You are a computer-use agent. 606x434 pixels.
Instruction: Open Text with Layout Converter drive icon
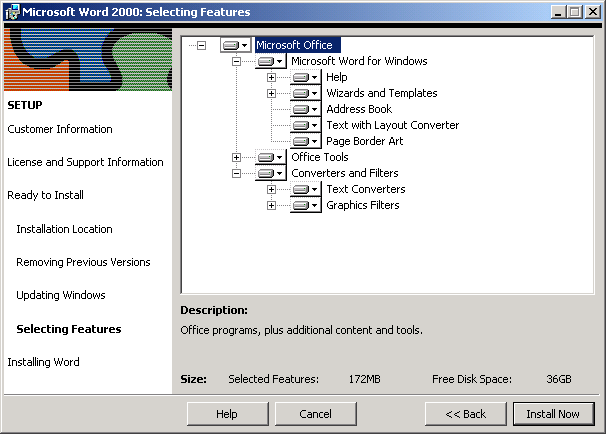306,125
